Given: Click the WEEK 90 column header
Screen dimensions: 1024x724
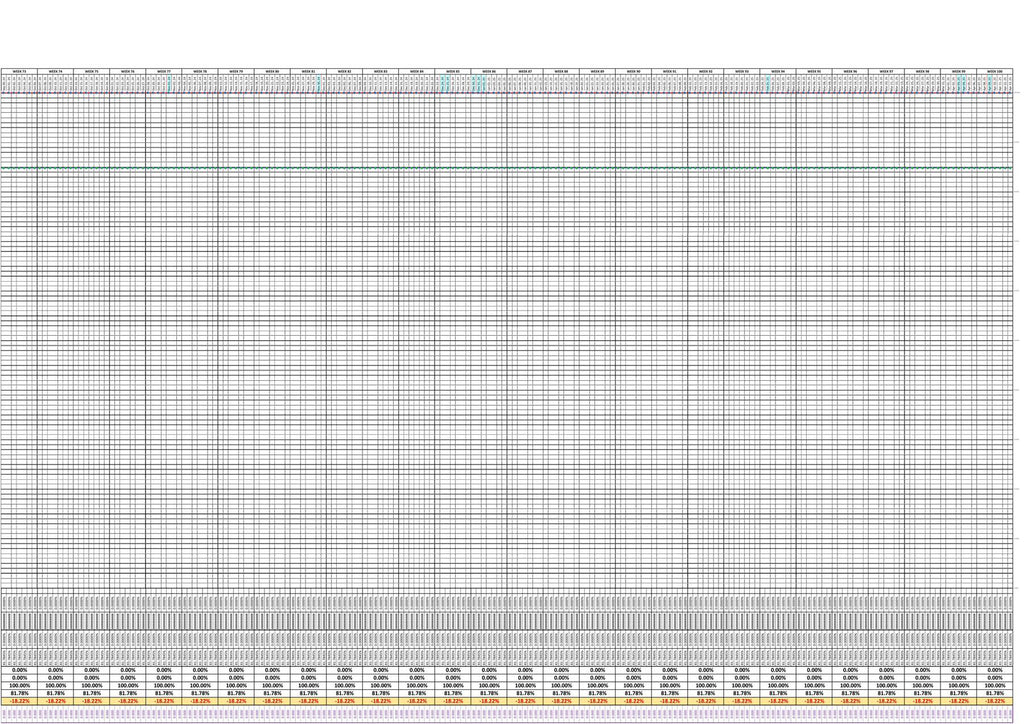Looking at the screenshot, I should tap(633, 71).
